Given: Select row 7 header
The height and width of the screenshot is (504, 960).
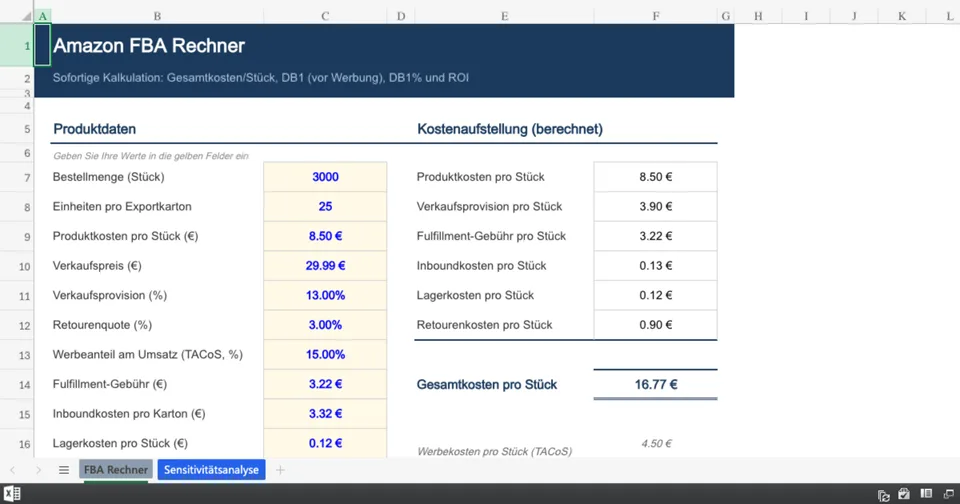Looking at the screenshot, I should click(x=17, y=177).
